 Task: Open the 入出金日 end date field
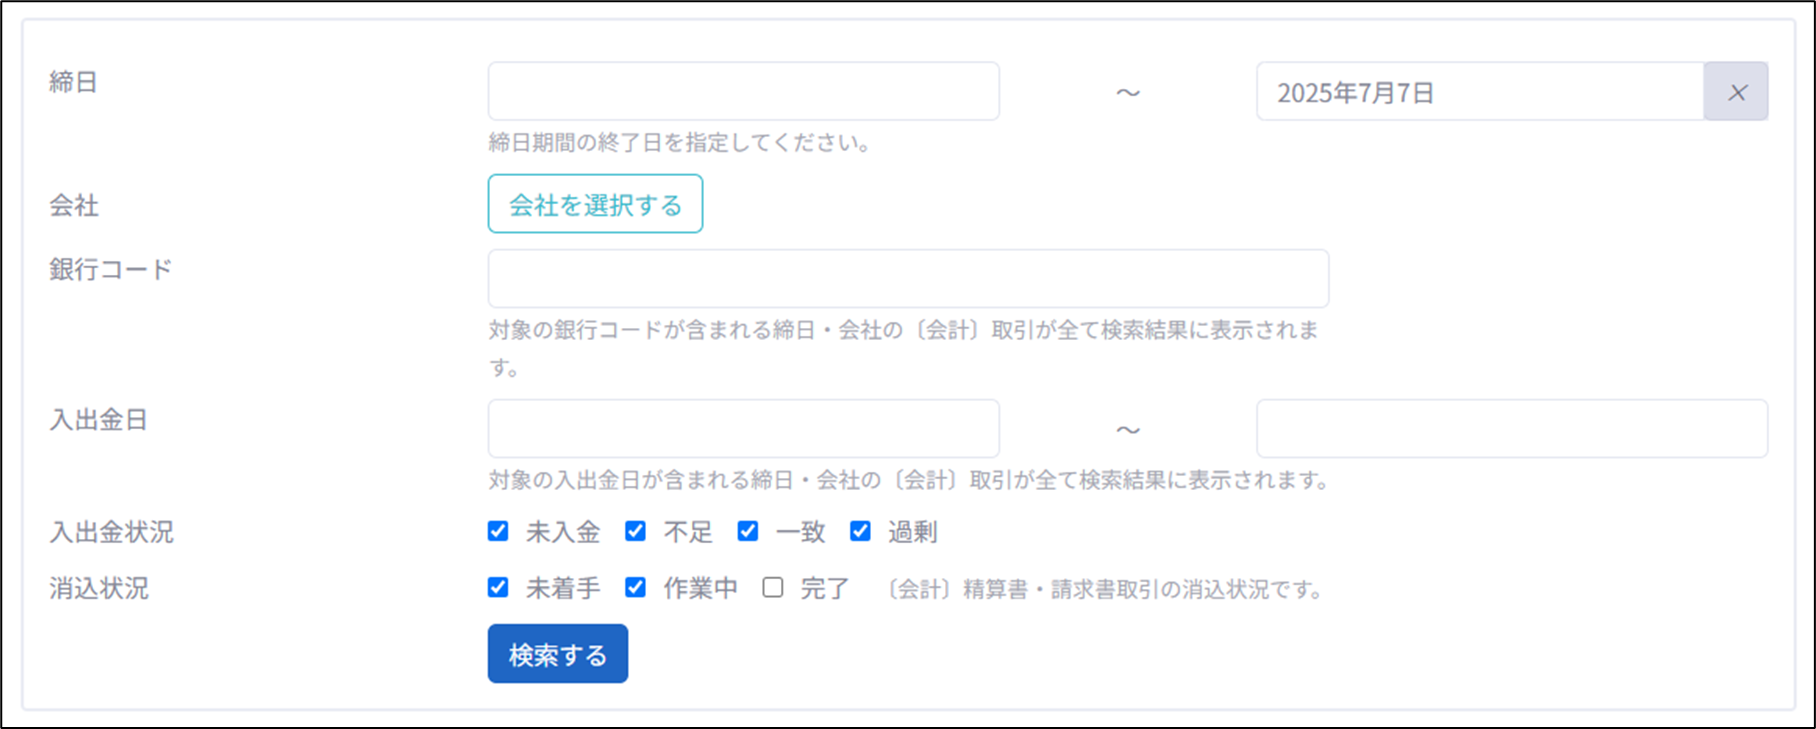1511,429
